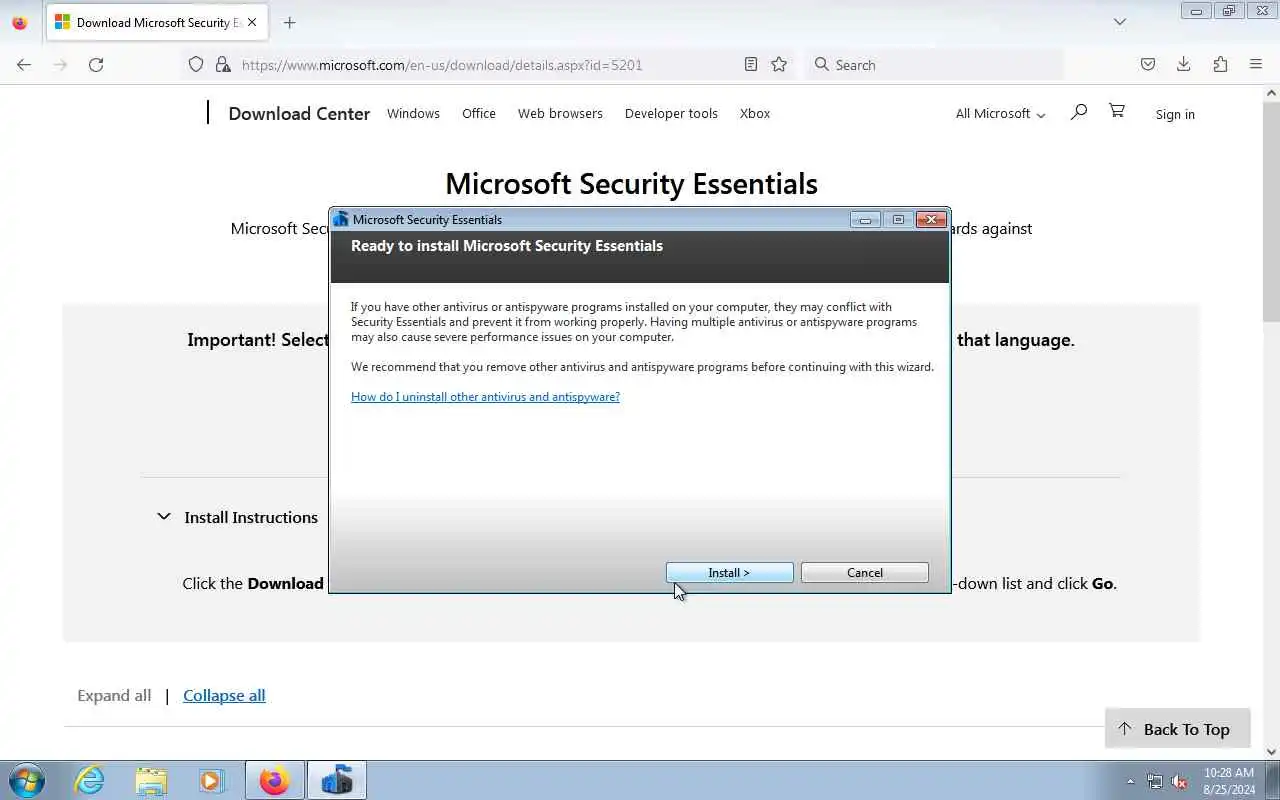Screen dimensions: 1280x800
Task: Switch to Security Essentials installer taskbar icon
Action: pos(337,780)
